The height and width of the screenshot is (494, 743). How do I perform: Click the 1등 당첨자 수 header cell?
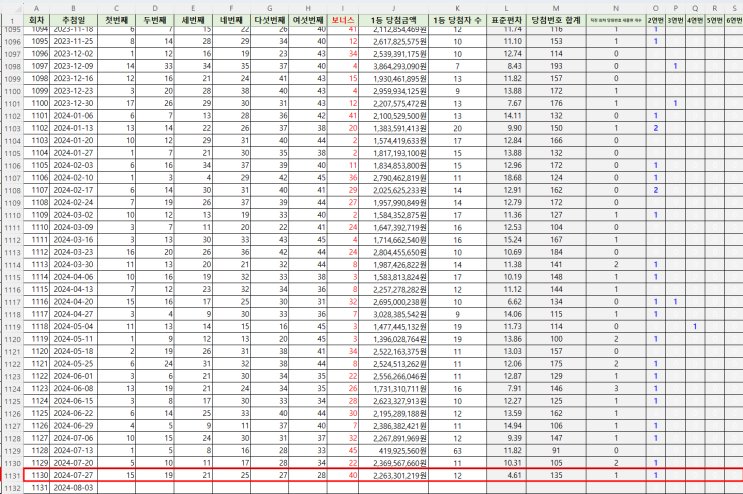457,20
